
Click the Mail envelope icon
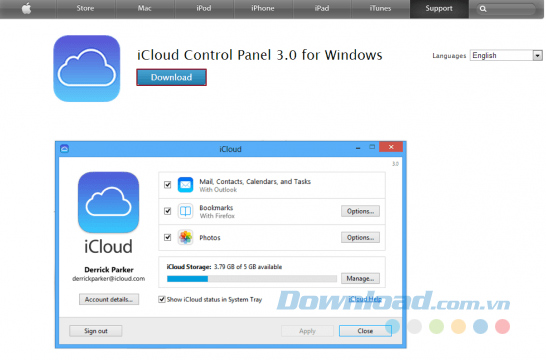coord(186,185)
